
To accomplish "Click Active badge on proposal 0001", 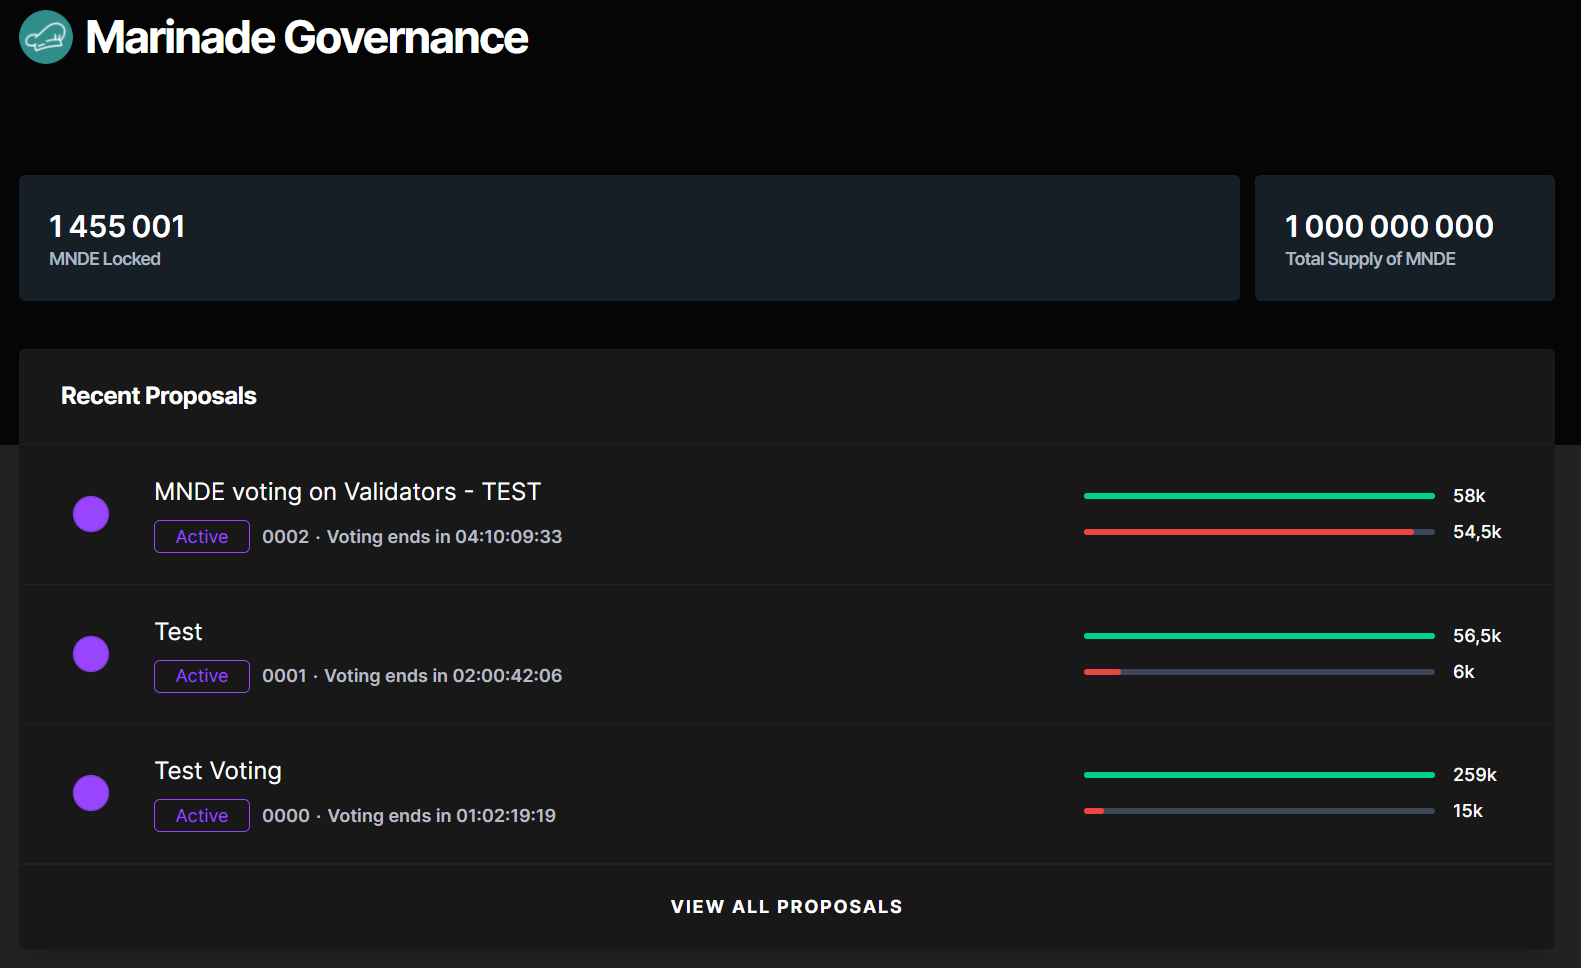I will [x=202, y=676].
